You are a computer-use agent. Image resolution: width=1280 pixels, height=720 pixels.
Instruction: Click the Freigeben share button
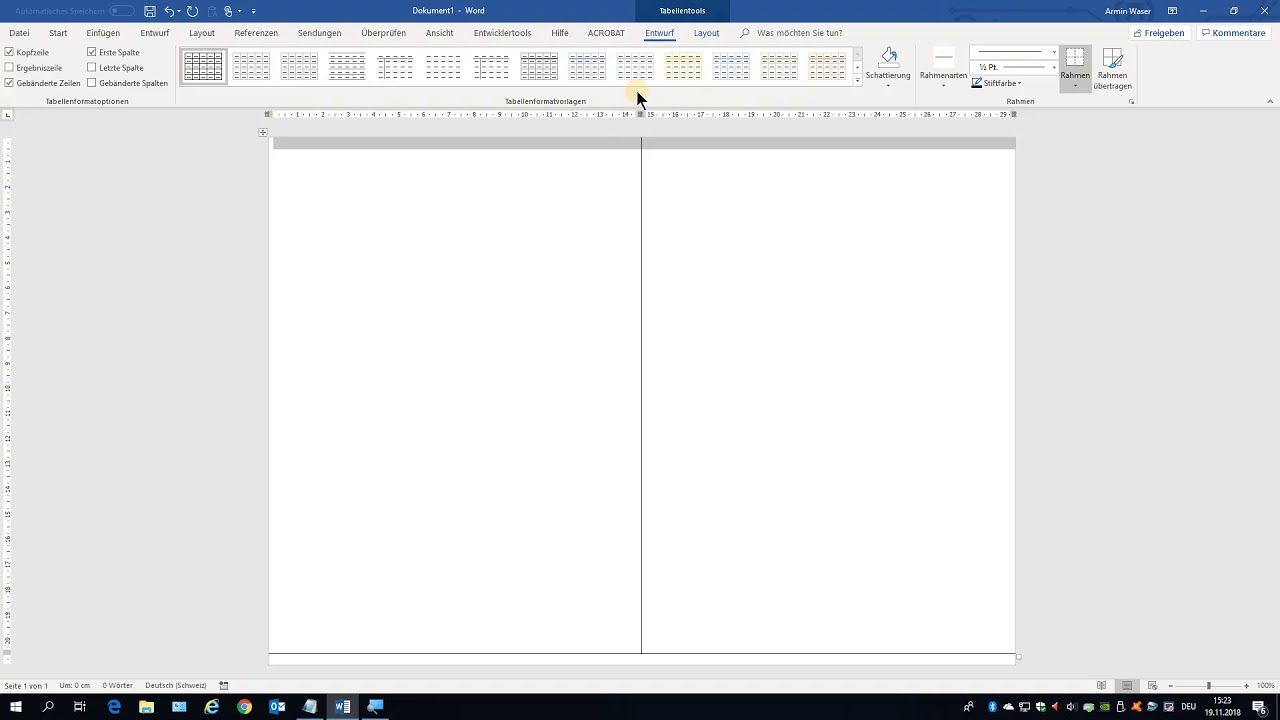1159,33
